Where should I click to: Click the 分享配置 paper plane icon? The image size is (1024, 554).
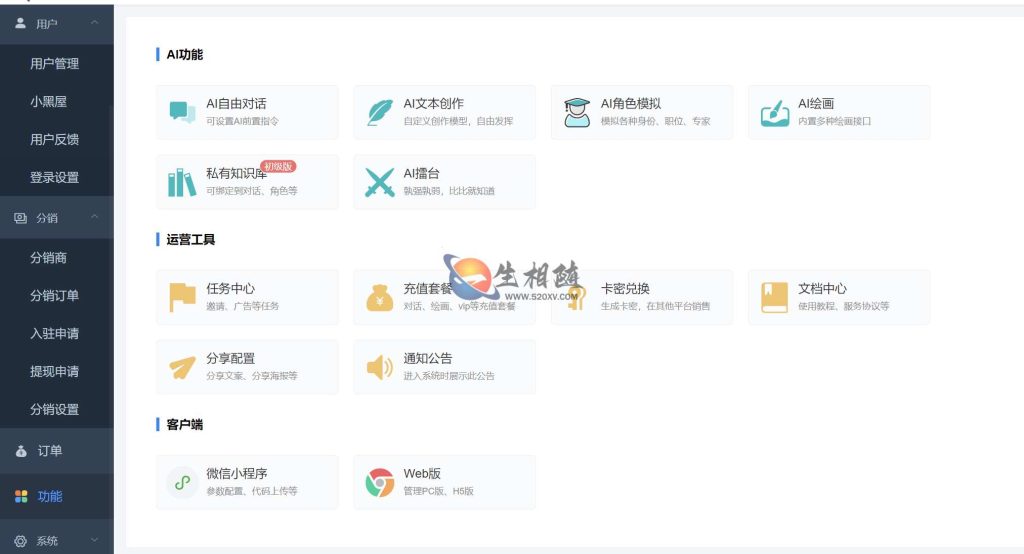coord(182,367)
